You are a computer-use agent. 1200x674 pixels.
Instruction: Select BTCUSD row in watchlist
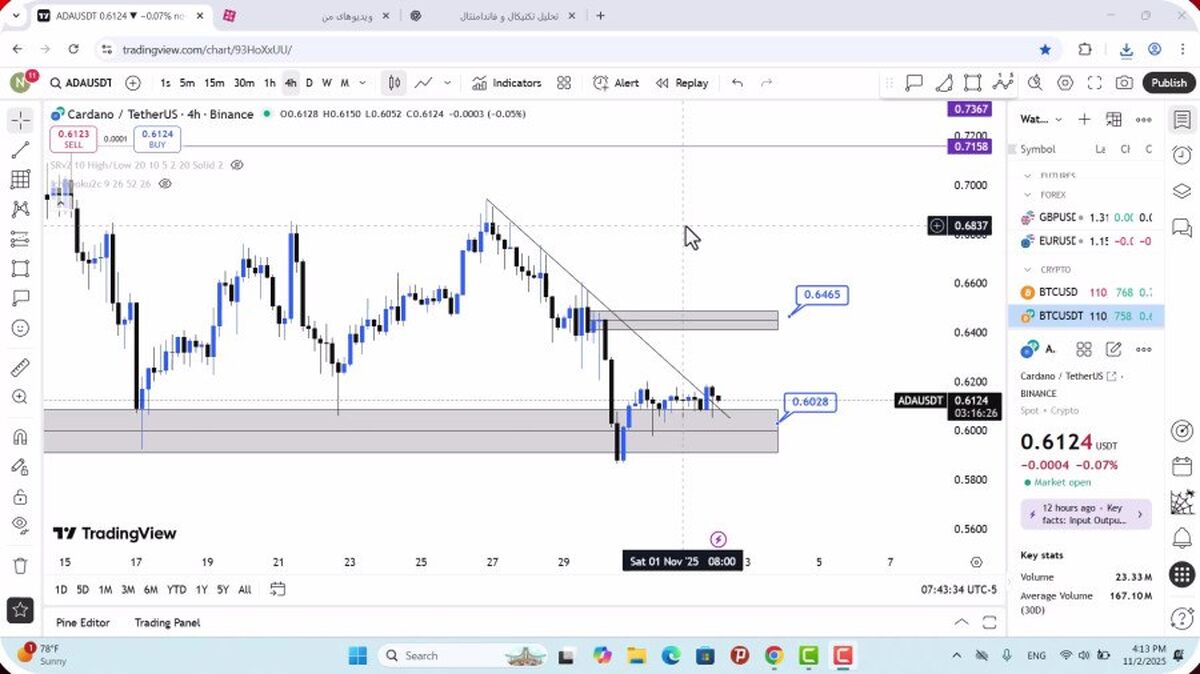tap(1086, 292)
